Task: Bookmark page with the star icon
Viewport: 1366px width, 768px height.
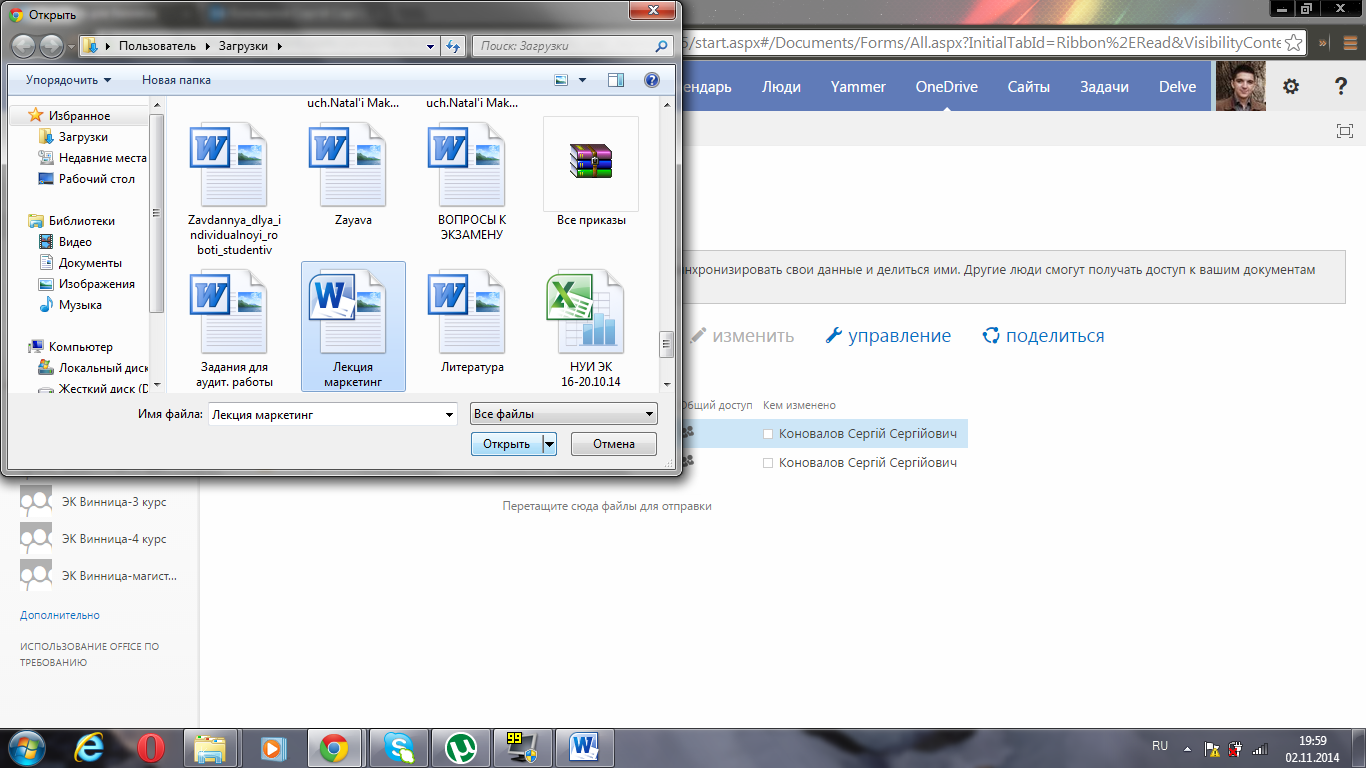Action: (x=1294, y=42)
